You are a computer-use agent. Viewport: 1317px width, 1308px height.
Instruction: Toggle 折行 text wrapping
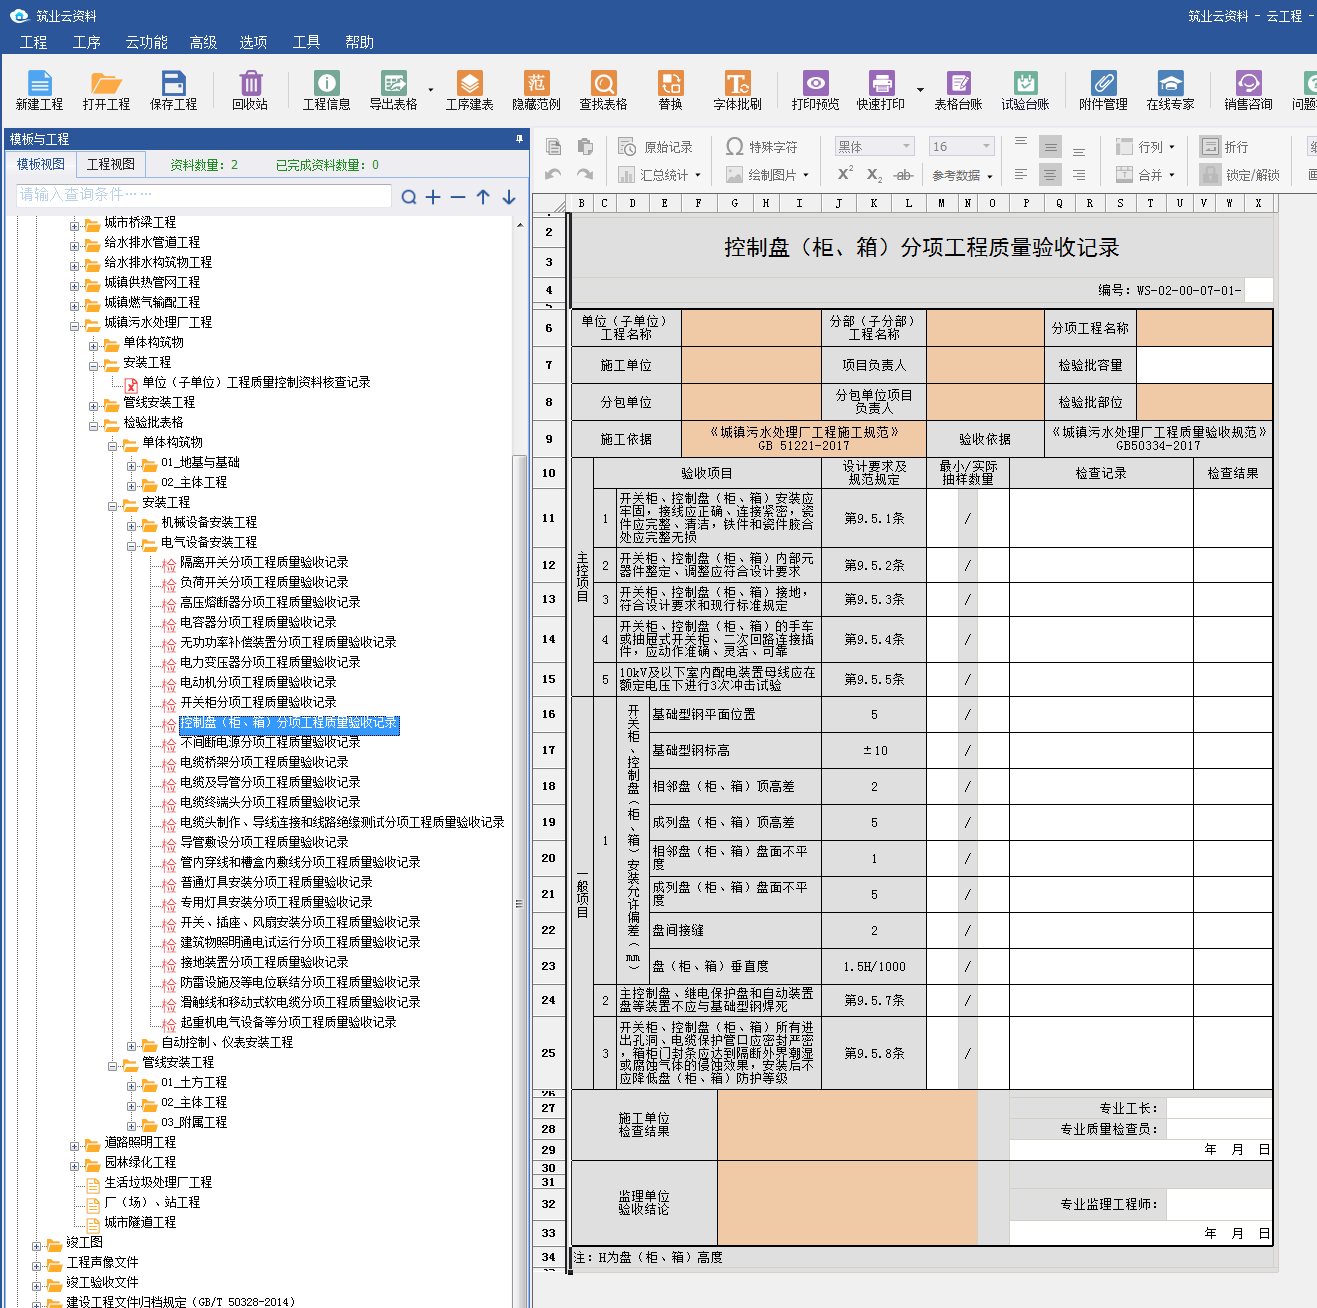[x=1225, y=147]
